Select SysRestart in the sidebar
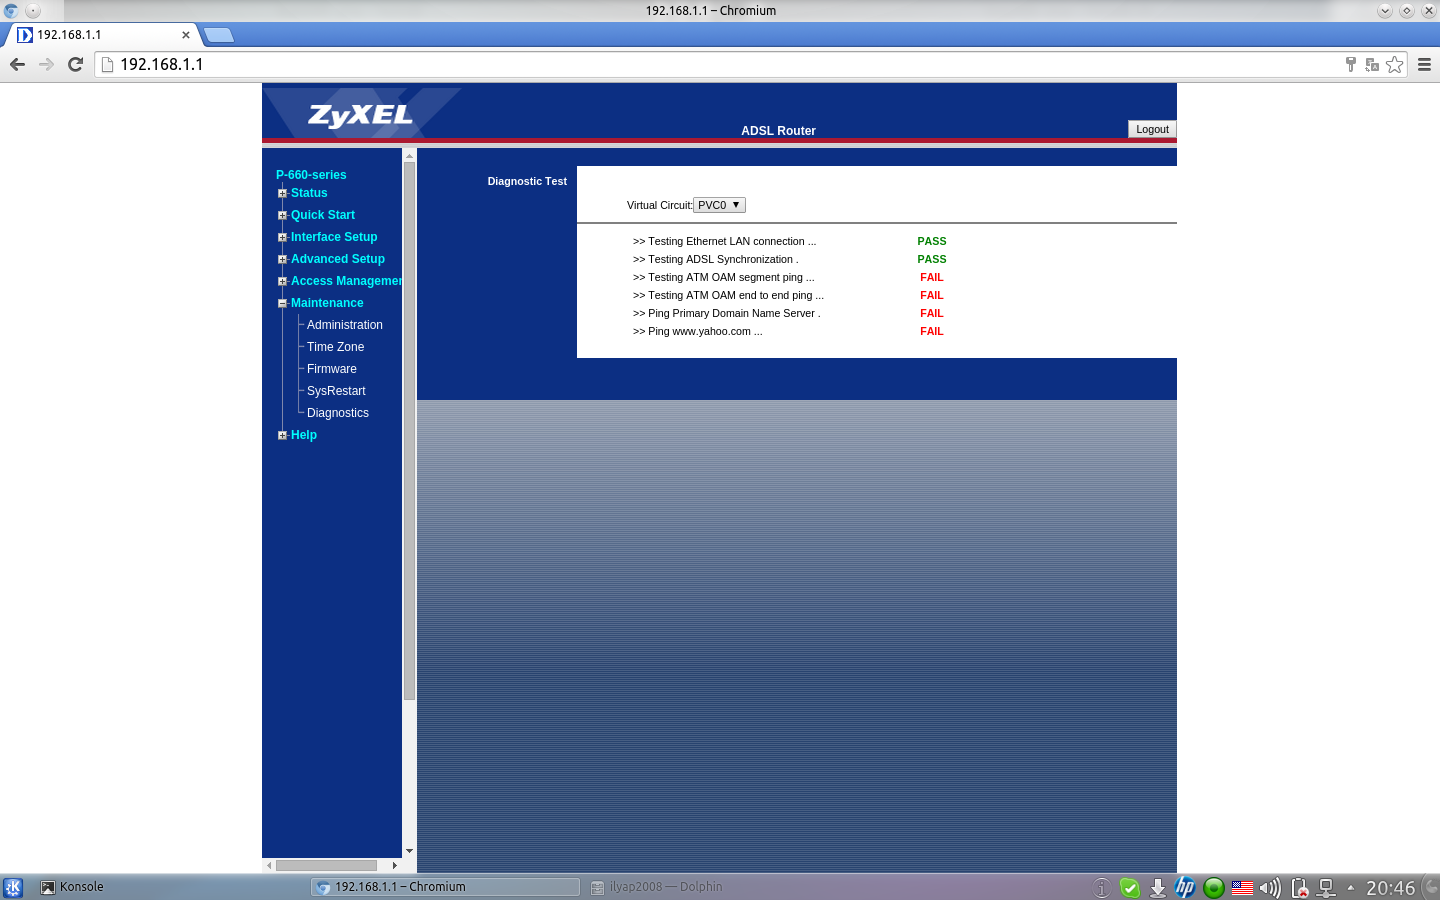 coord(336,391)
